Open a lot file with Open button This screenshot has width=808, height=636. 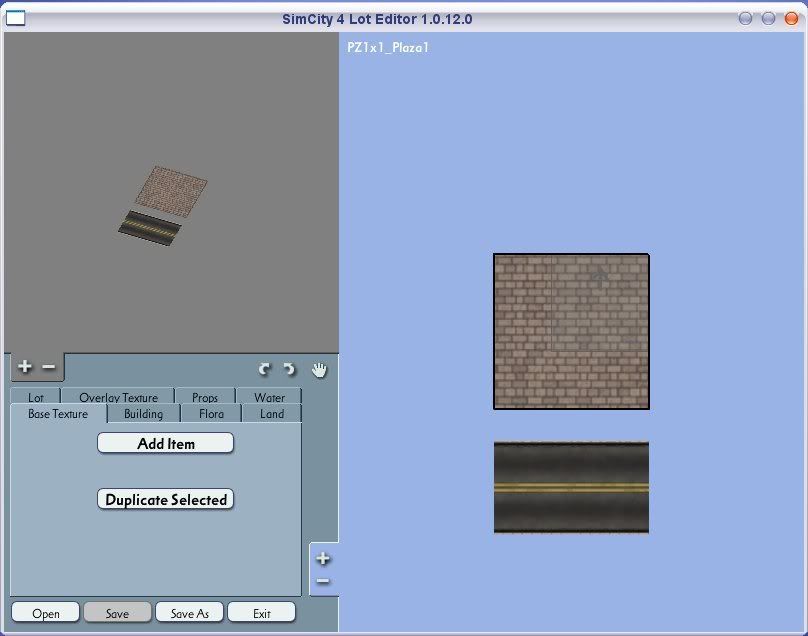click(x=45, y=613)
